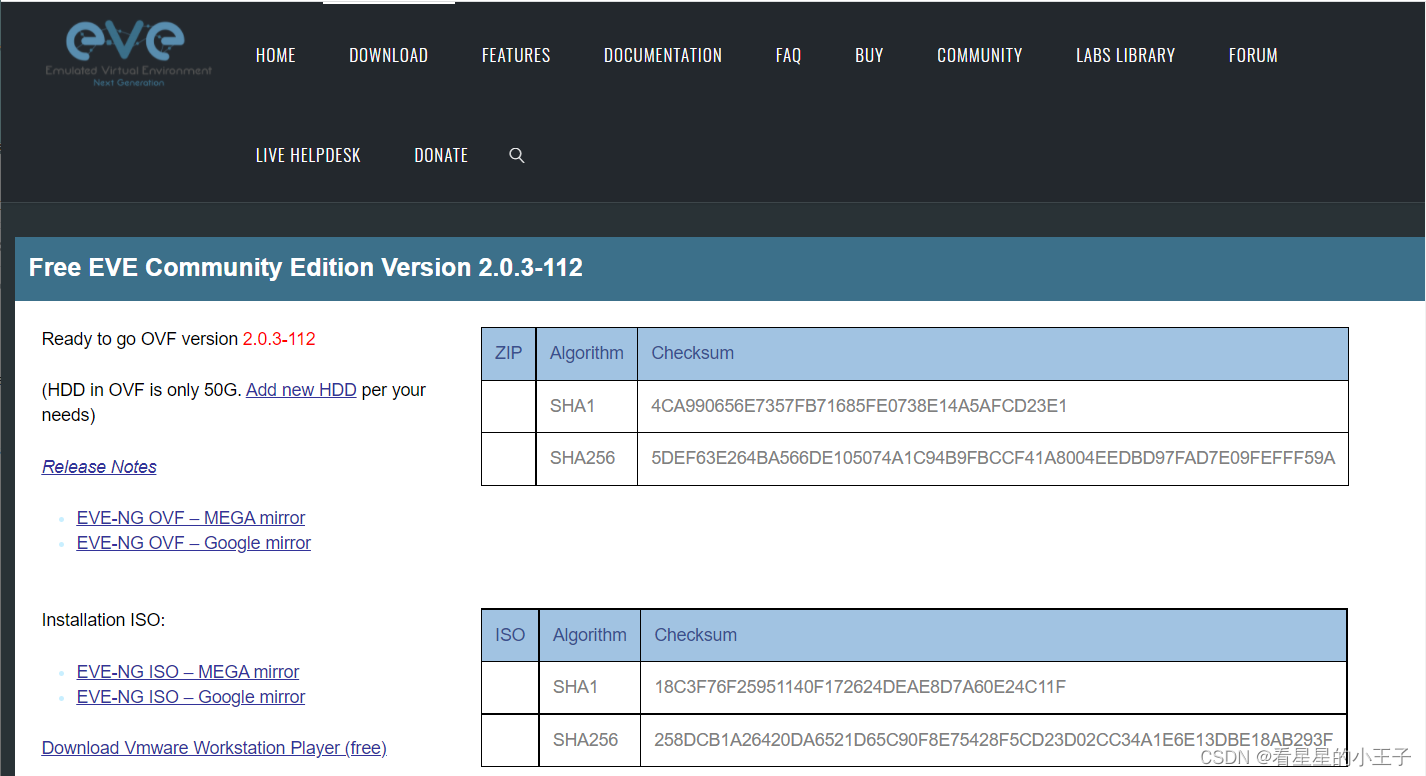This screenshot has width=1426, height=776.
Task: Open the search magnifier icon
Action: click(517, 155)
